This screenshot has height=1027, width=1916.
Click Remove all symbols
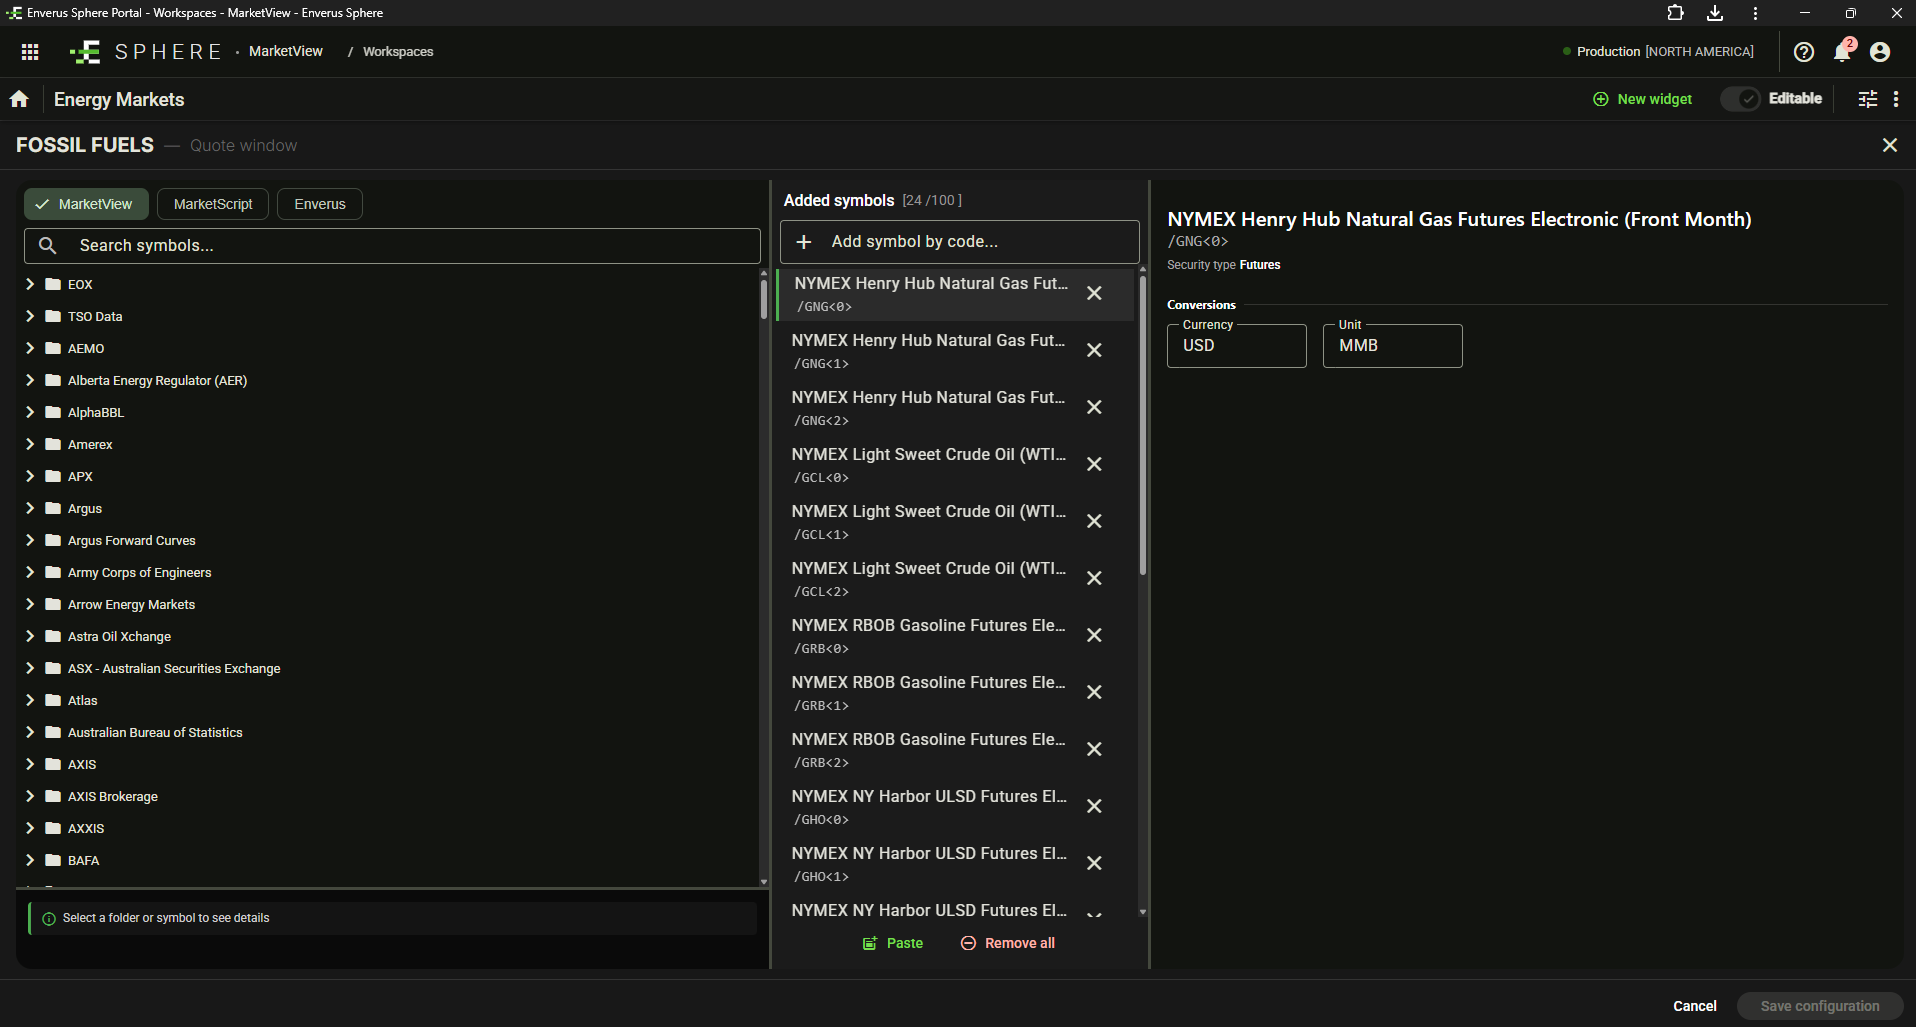pos(1008,943)
